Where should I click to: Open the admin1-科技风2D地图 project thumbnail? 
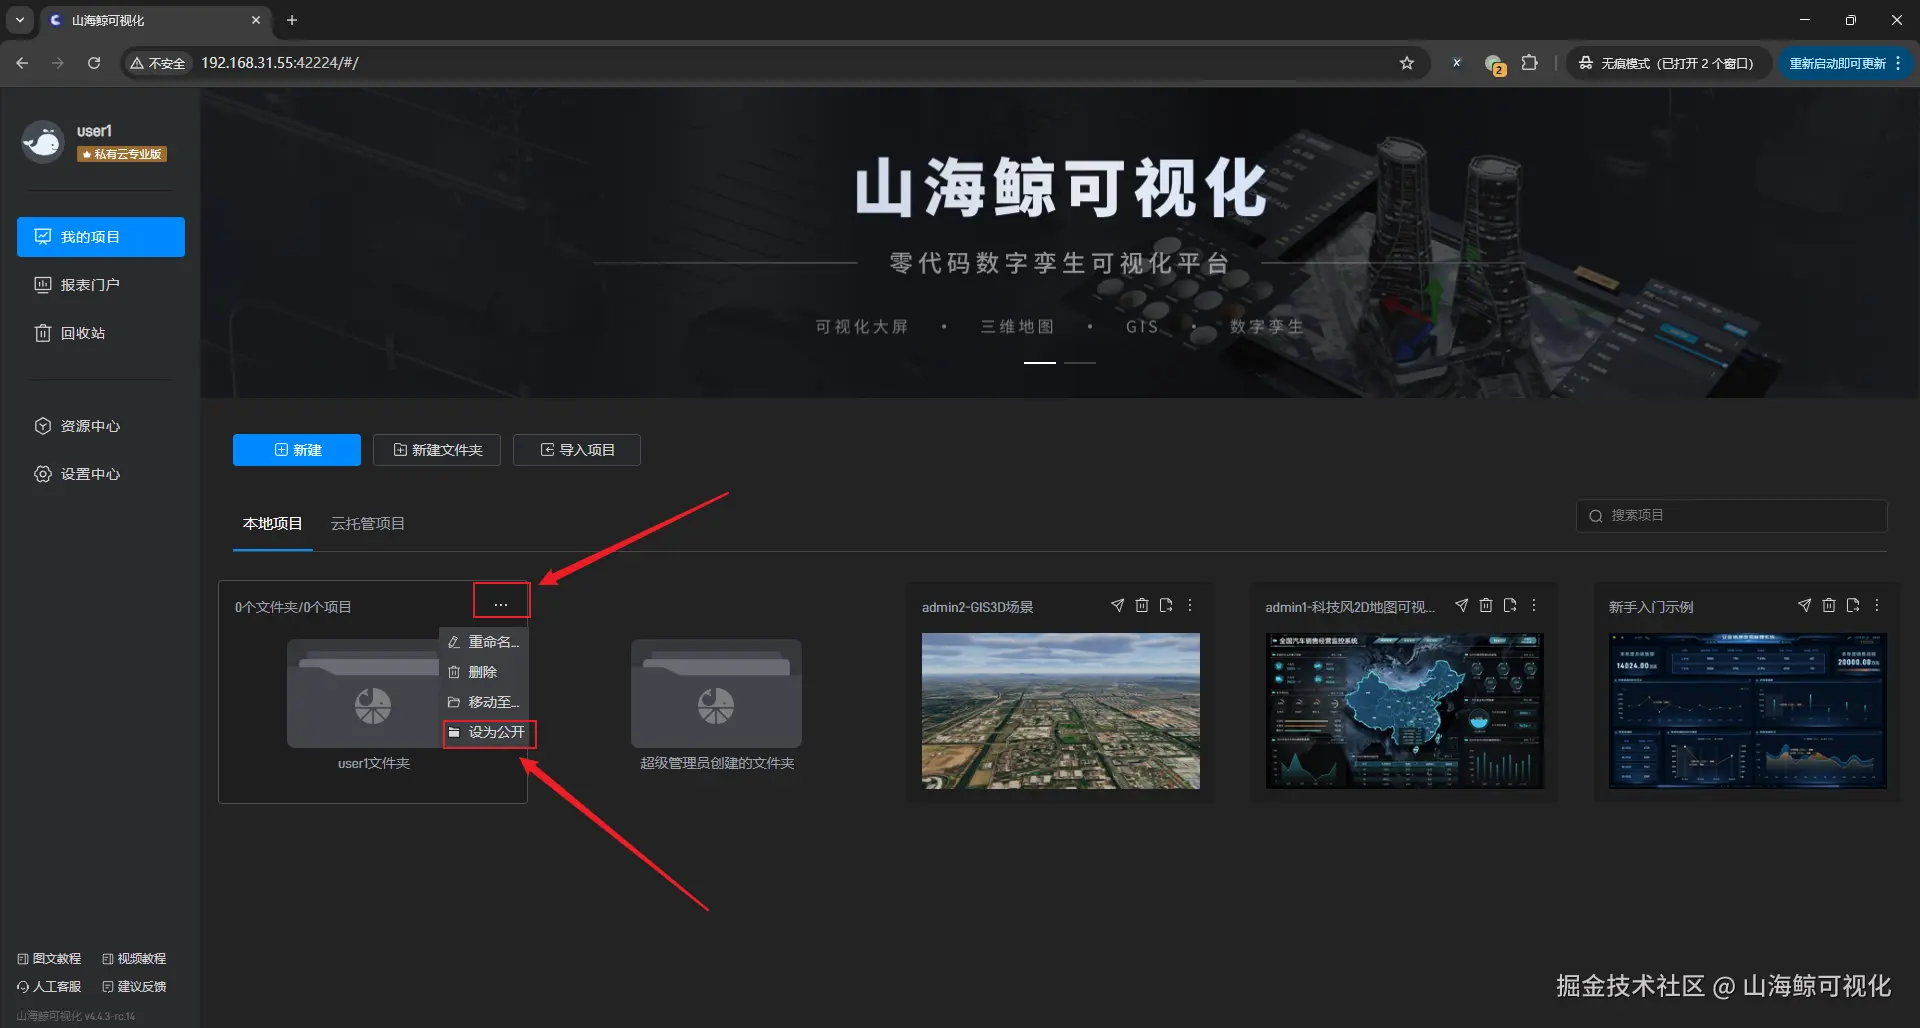tap(1405, 711)
